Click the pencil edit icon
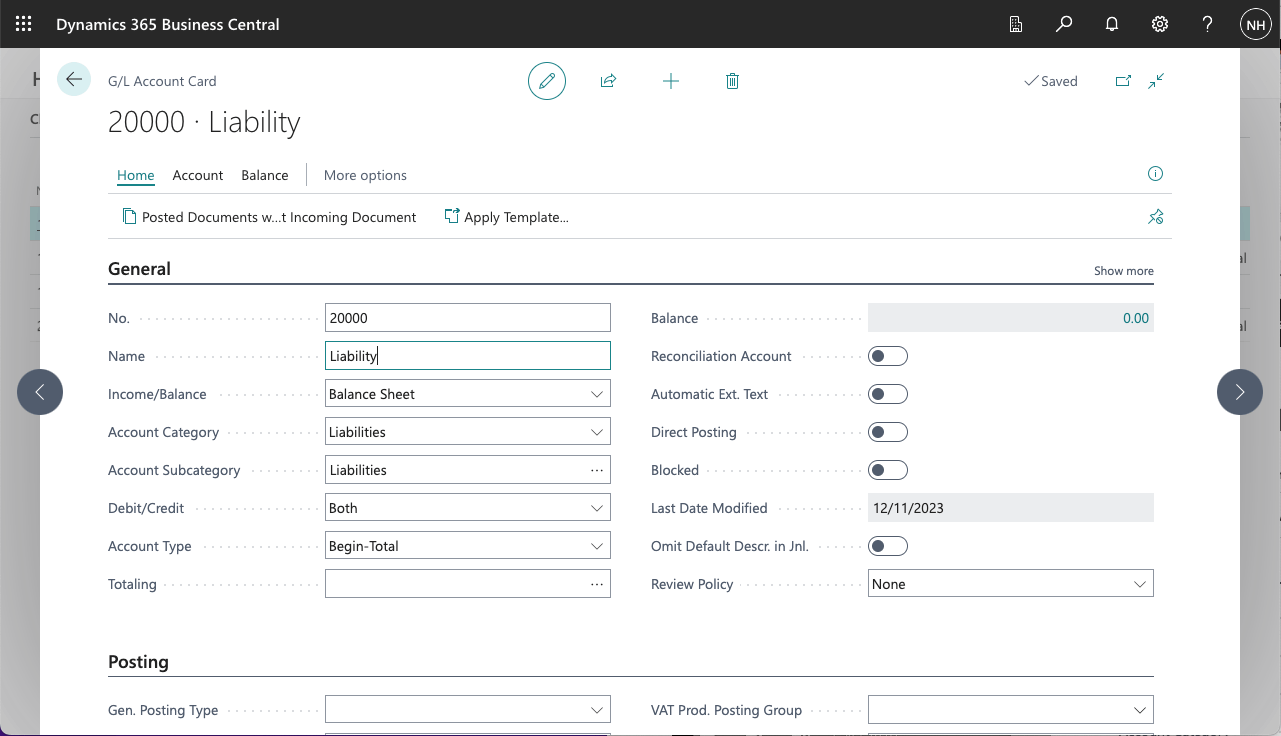The image size is (1281, 736). (x=547, y=81)
